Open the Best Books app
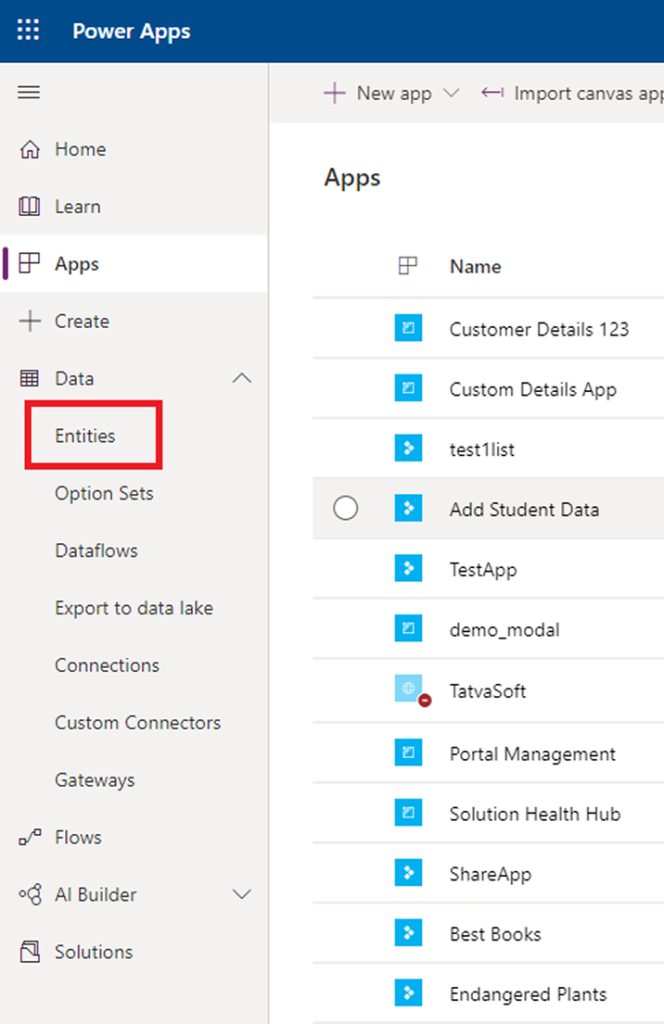The image size is (664, 1024). [496, 934]
